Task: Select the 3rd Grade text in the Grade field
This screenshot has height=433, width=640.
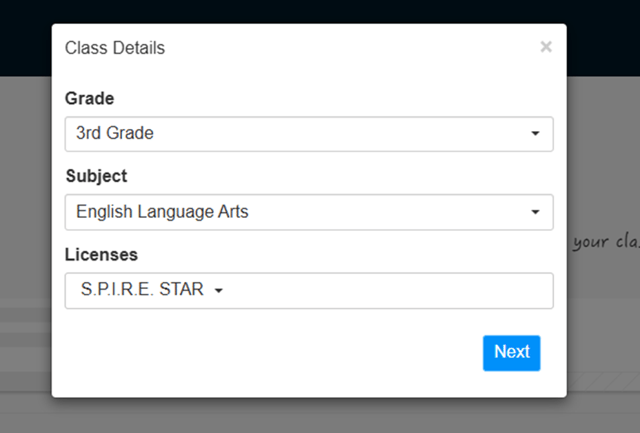Action: pos(115,133)
